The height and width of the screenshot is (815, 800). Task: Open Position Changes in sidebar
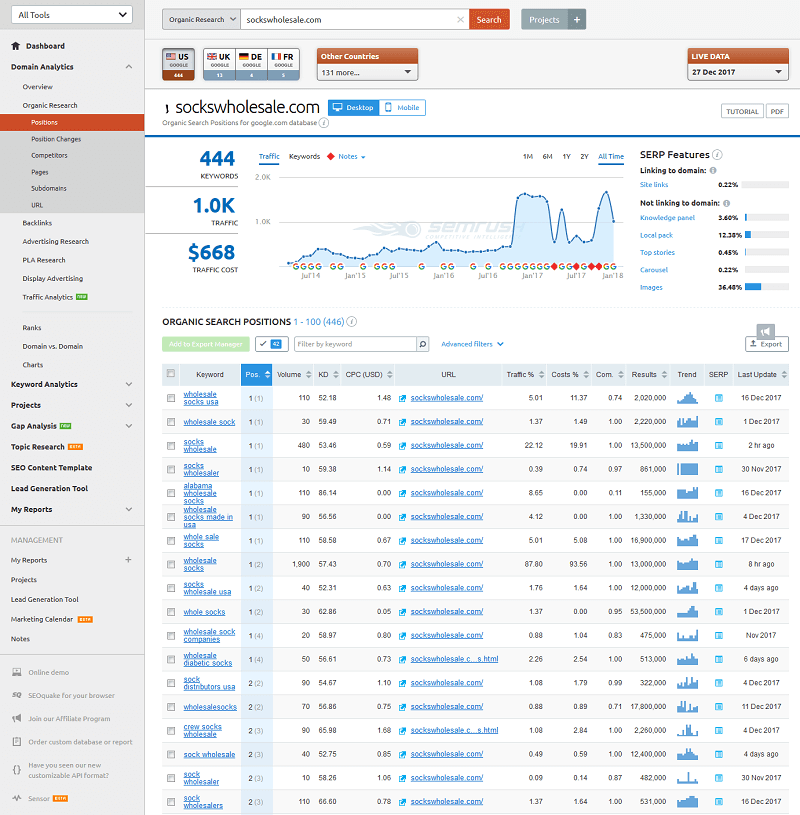pos(56,139)
